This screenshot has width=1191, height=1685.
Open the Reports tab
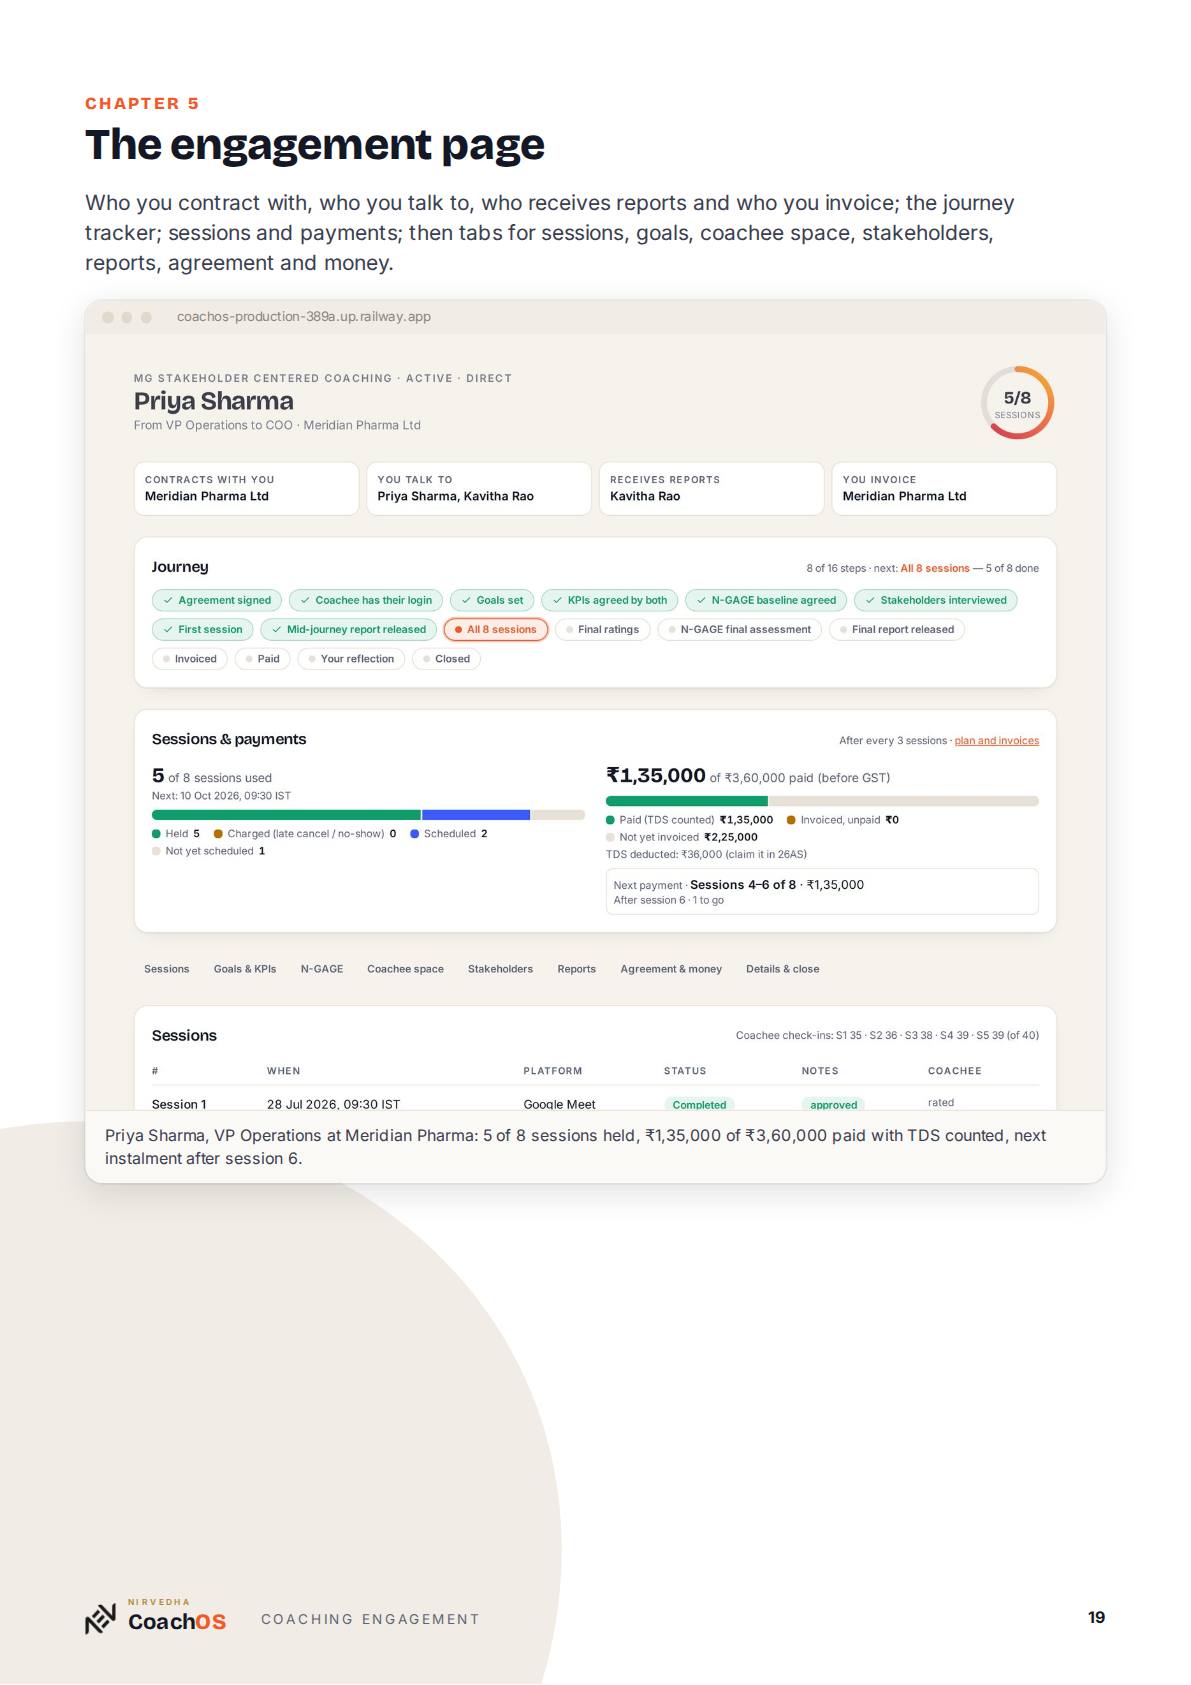576,969
